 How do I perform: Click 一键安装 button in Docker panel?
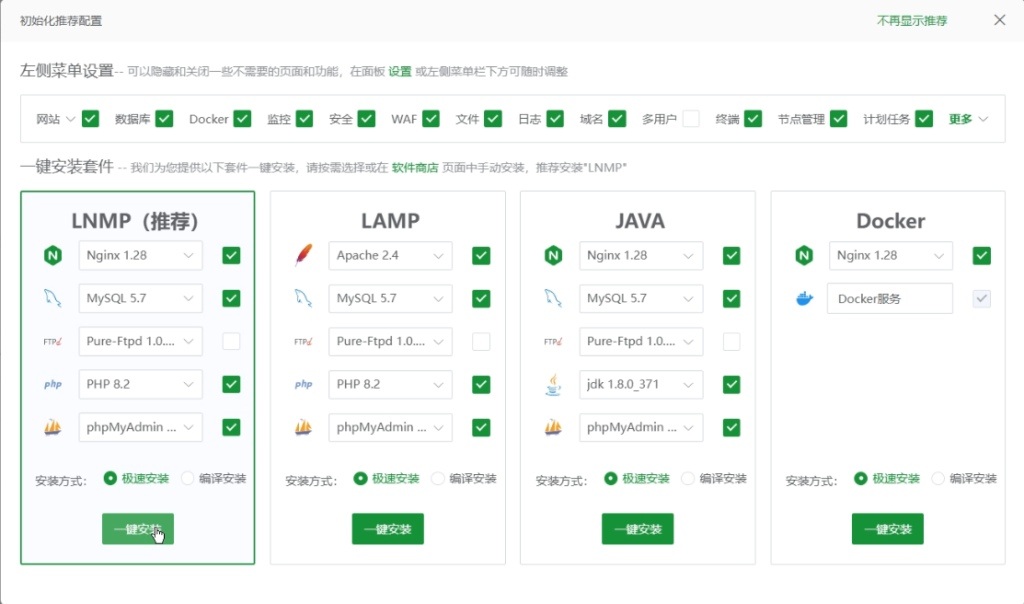pyautogui.click(x=887, y=529)
